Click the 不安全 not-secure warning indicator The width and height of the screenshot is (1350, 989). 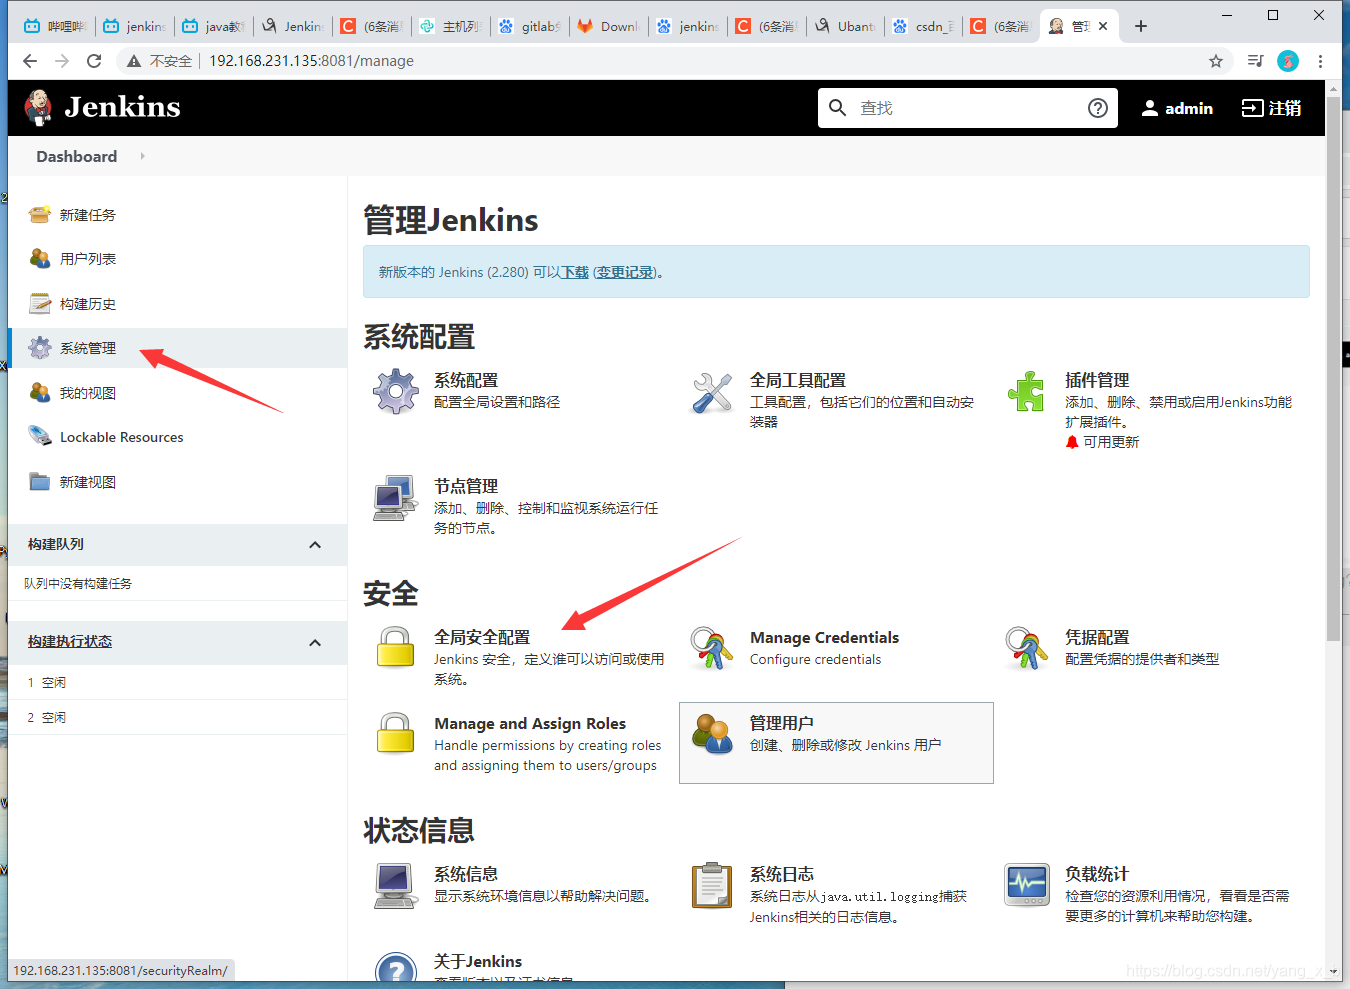click(x=160, y=61)
